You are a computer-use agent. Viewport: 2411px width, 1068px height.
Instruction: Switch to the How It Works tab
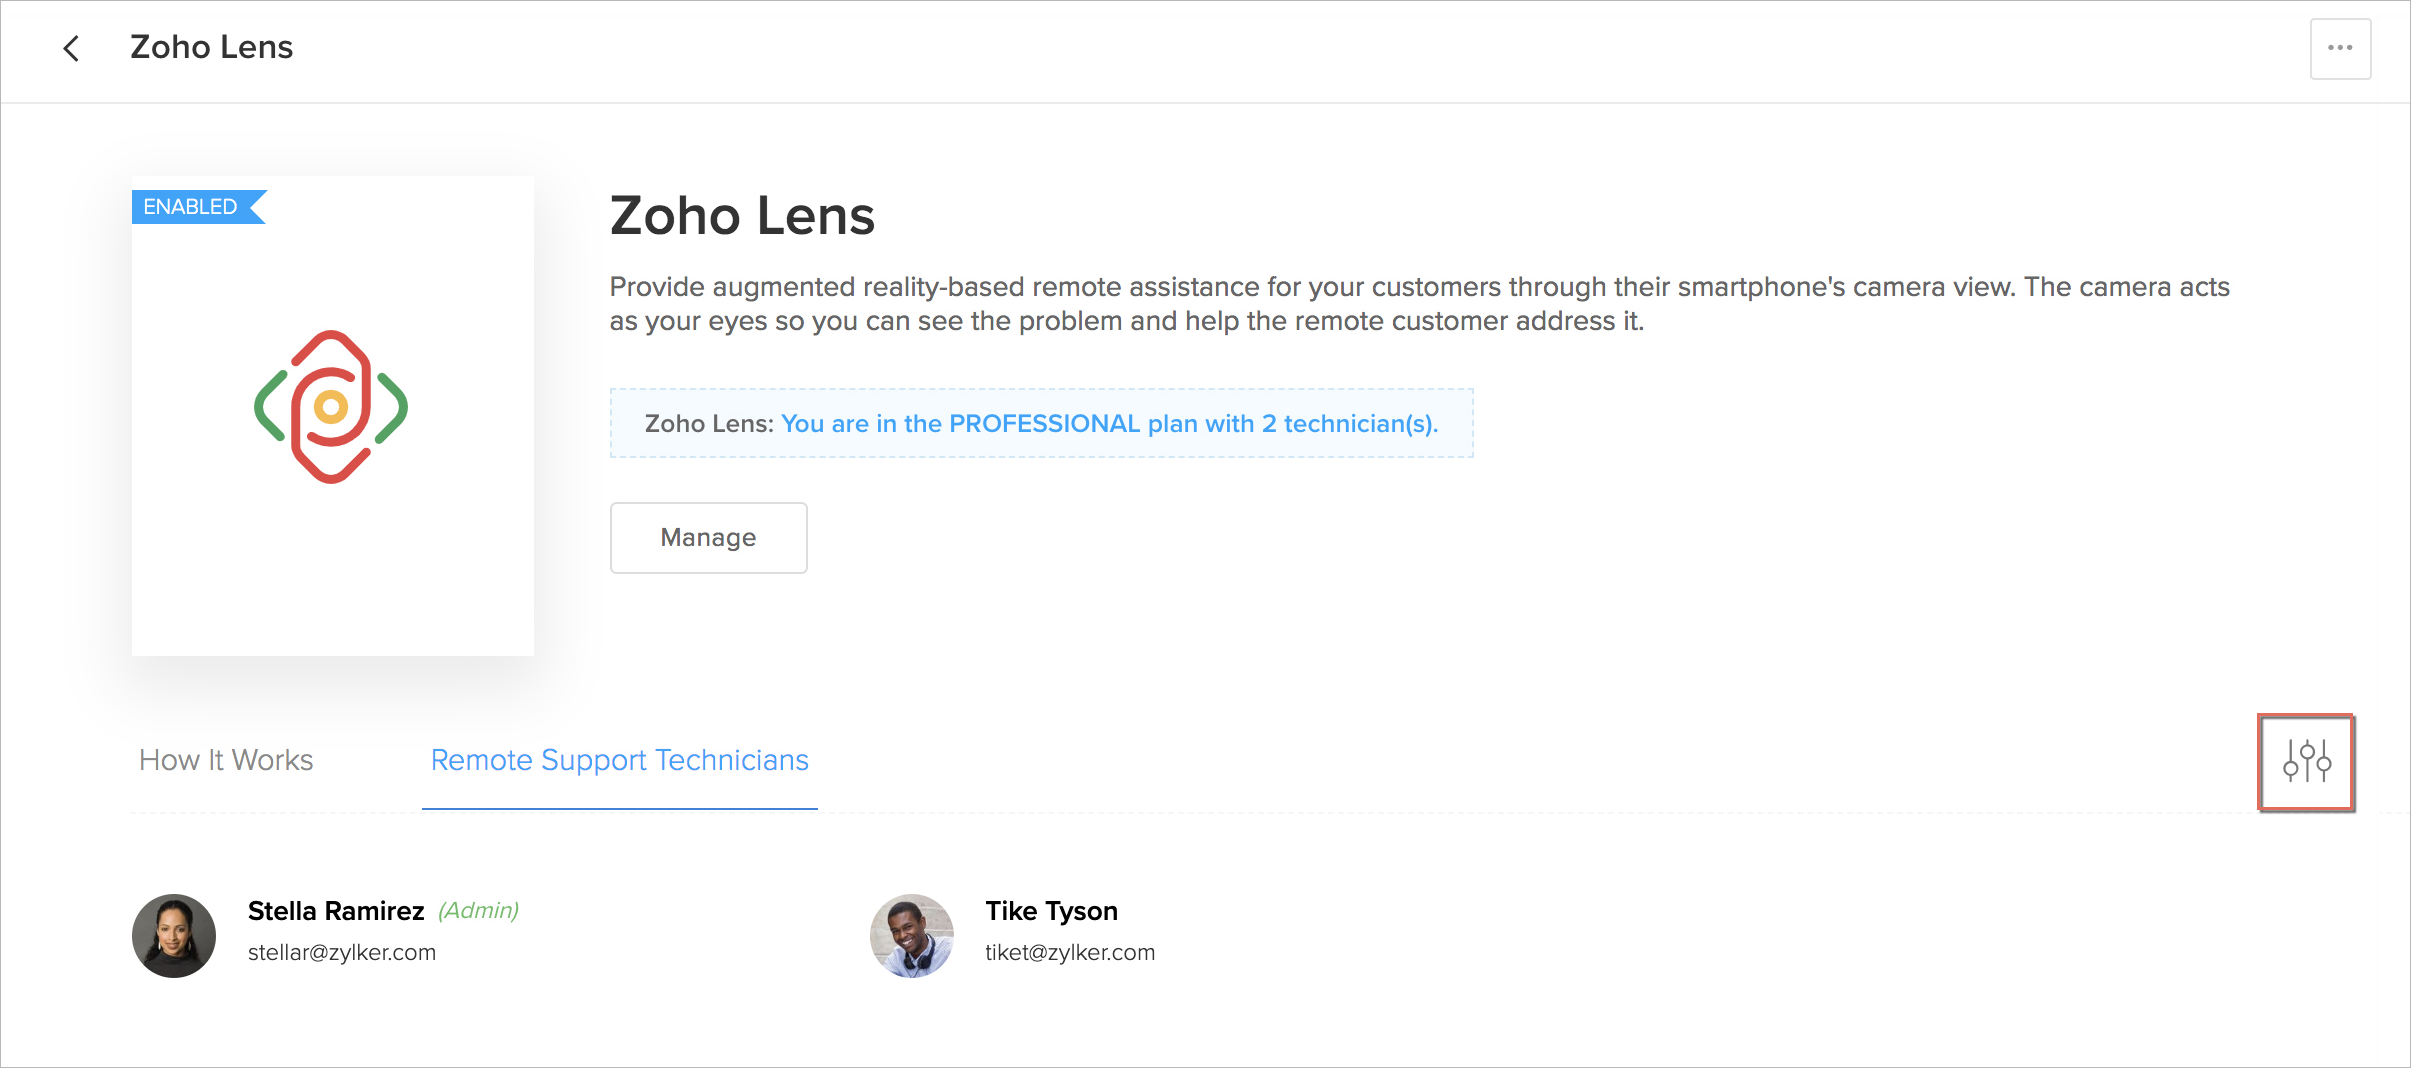click(226, 761)
